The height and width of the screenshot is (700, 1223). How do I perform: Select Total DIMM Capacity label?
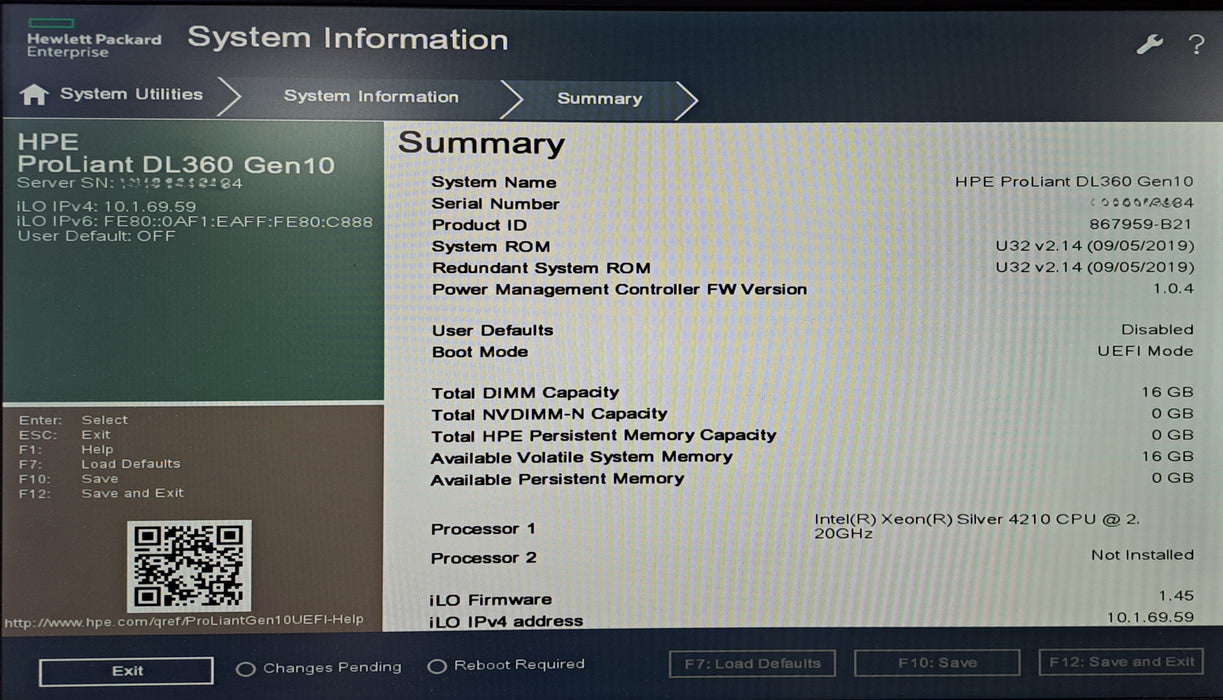pos(525,393)
